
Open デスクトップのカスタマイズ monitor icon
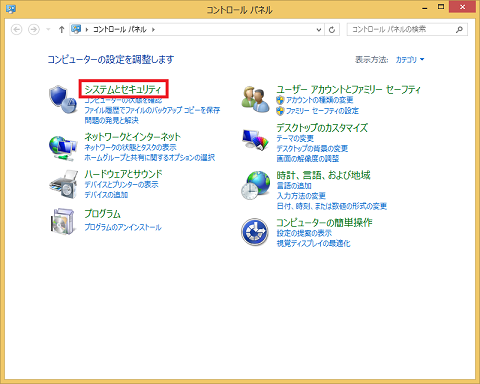(255, 140)
